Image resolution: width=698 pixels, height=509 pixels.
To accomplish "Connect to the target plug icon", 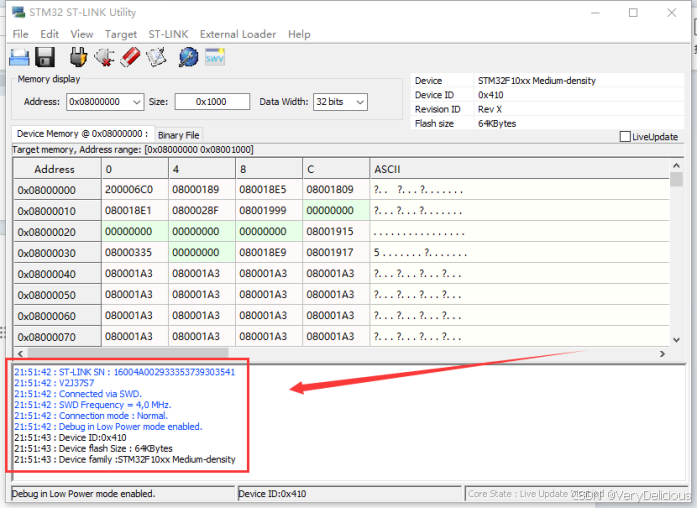I will pos(78,57).
